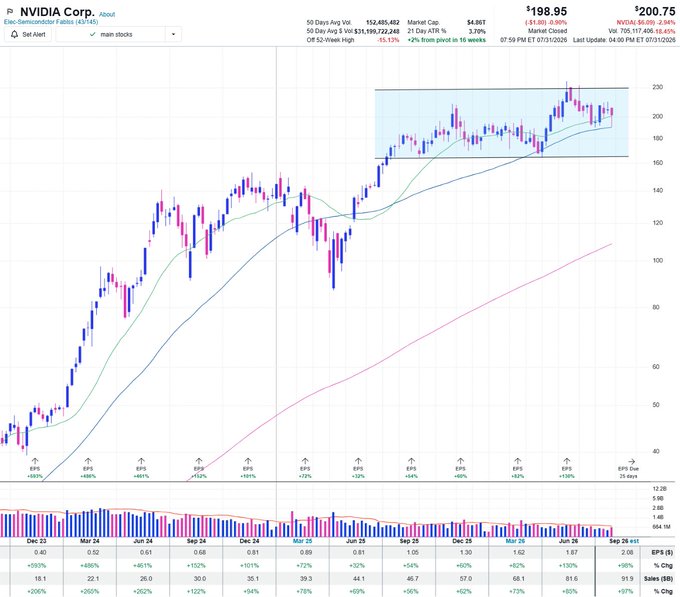Select the Jun 26 quarter label
This screenshot has width=680, height=597.
pyautogui.click(x=568, y=541)
